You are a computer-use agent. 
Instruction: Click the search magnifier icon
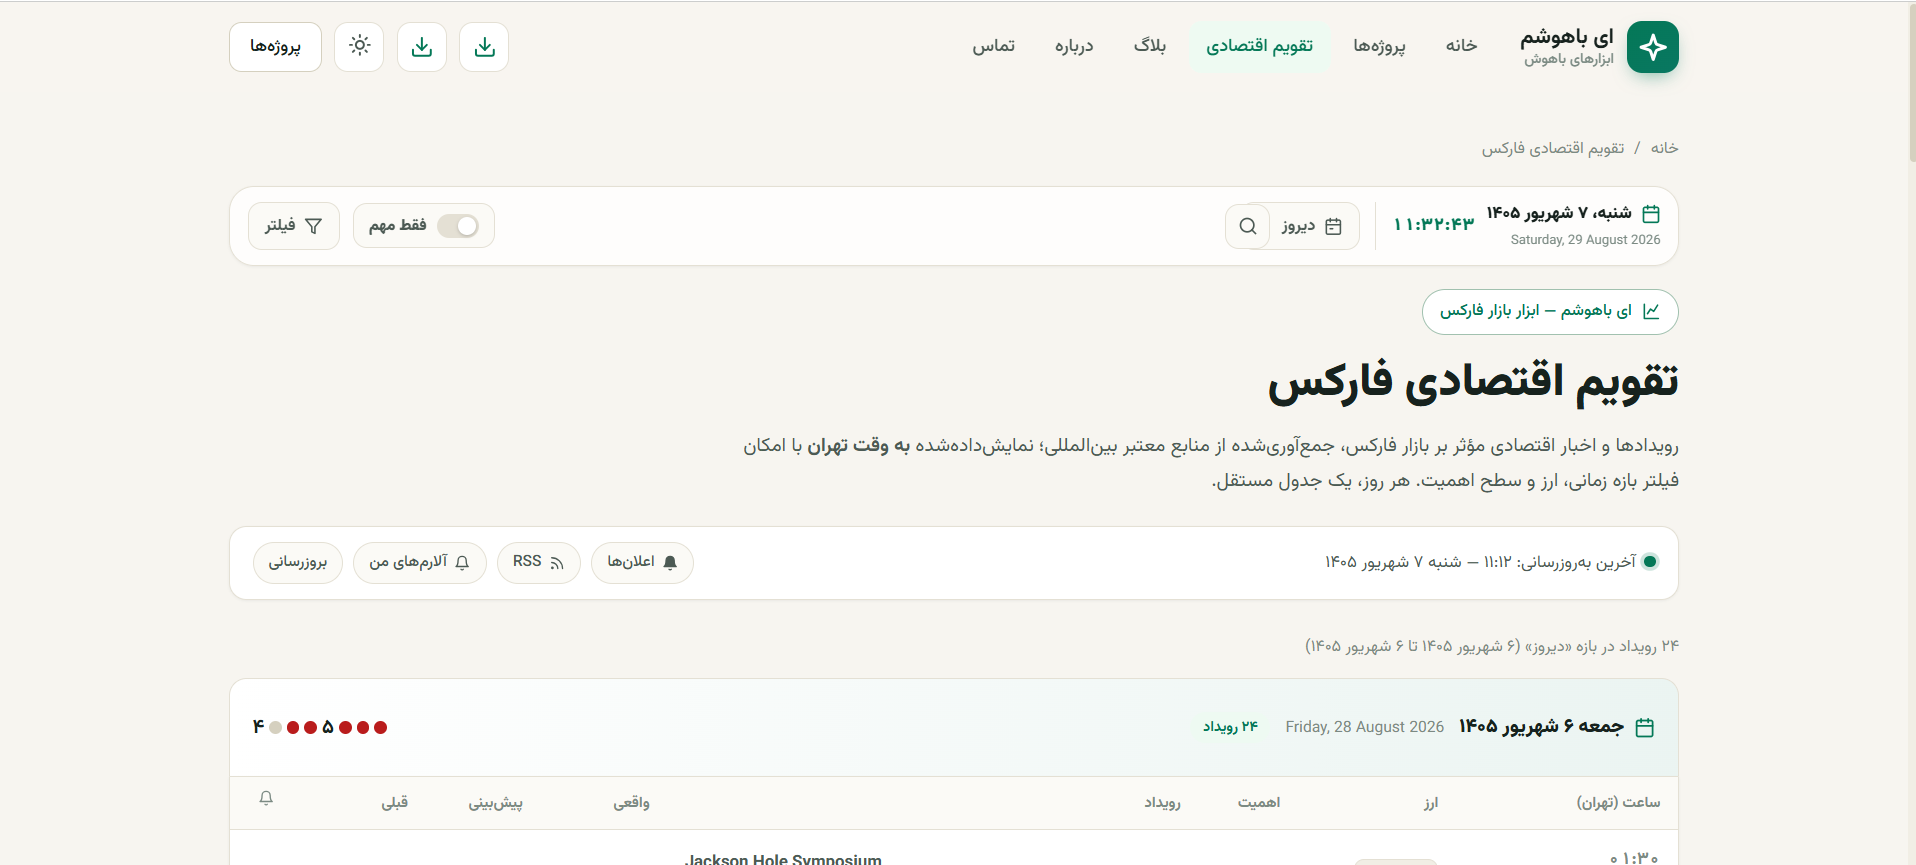click(1248, 226)
